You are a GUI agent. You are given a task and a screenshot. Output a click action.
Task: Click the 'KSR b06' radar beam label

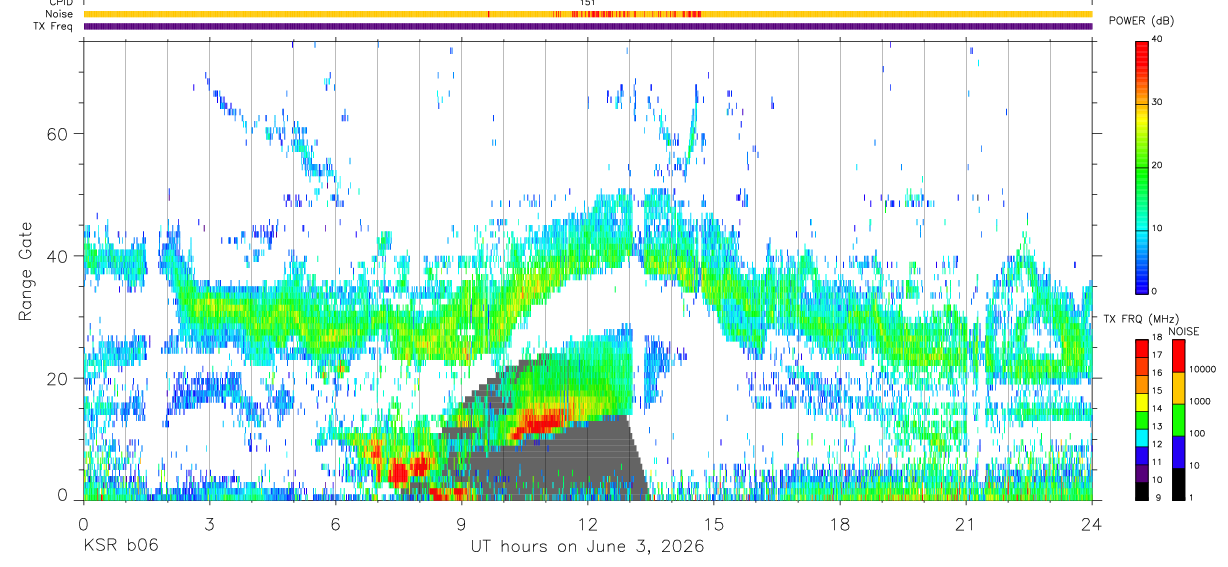[x=120, y=547]
